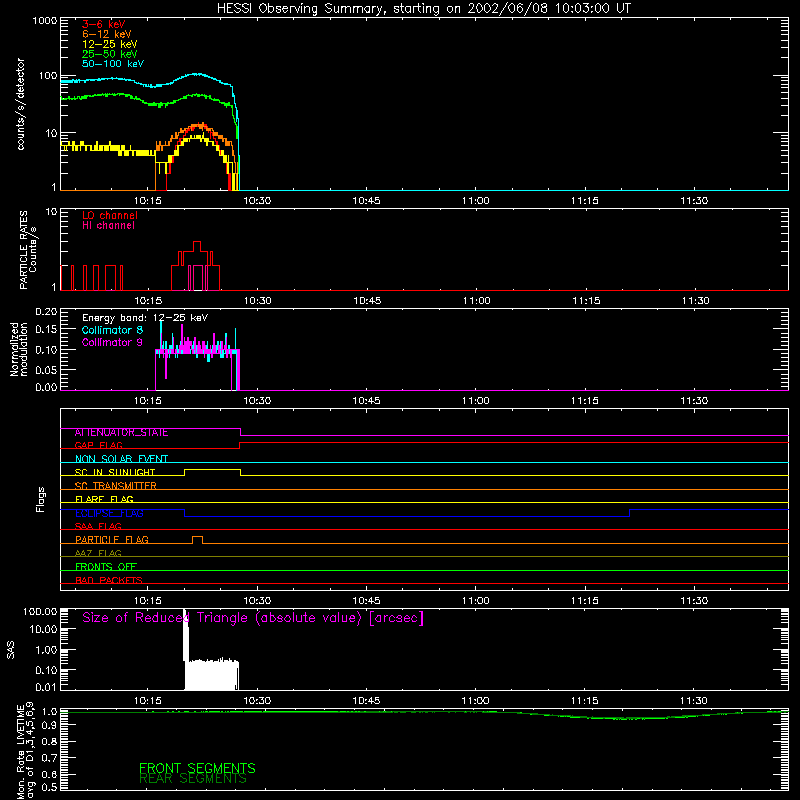Viewport: 800px width, 800px height.
Task: Select the cyan 50-100 keV legend entry
Action: point(113,64)
